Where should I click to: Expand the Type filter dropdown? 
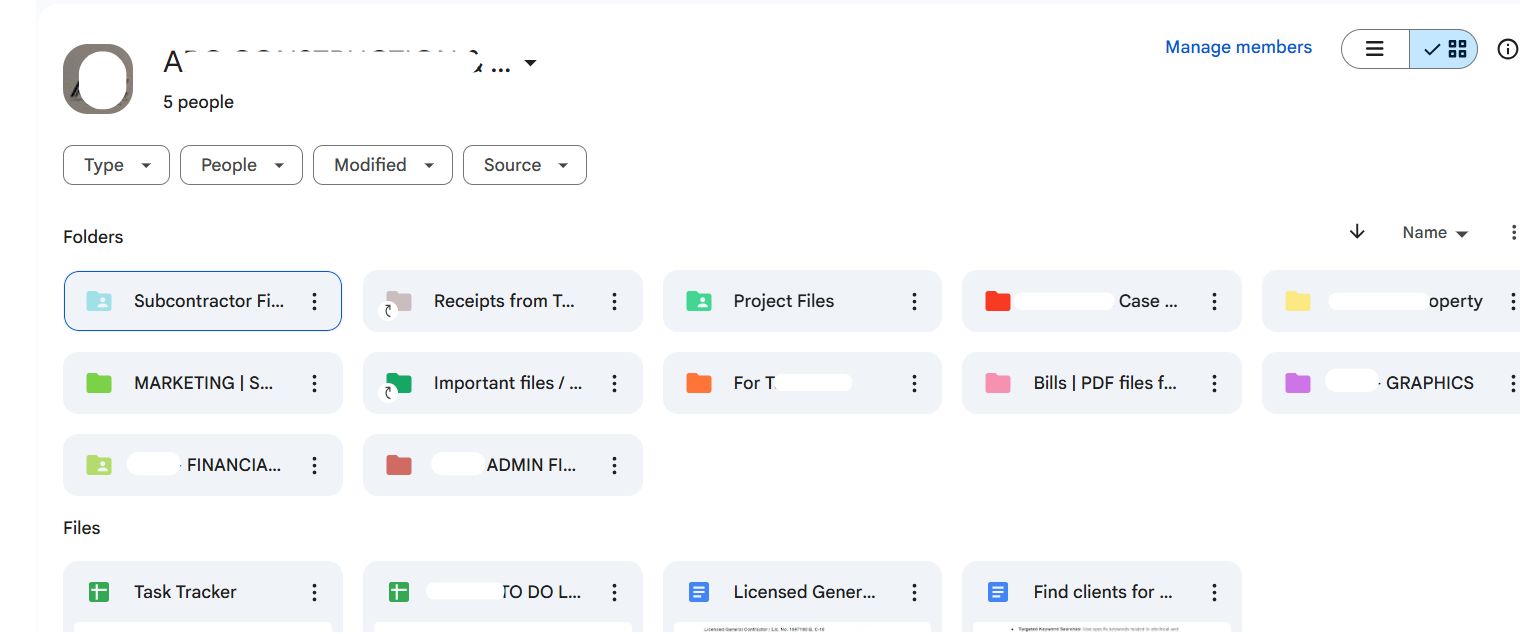pos(116,165)
